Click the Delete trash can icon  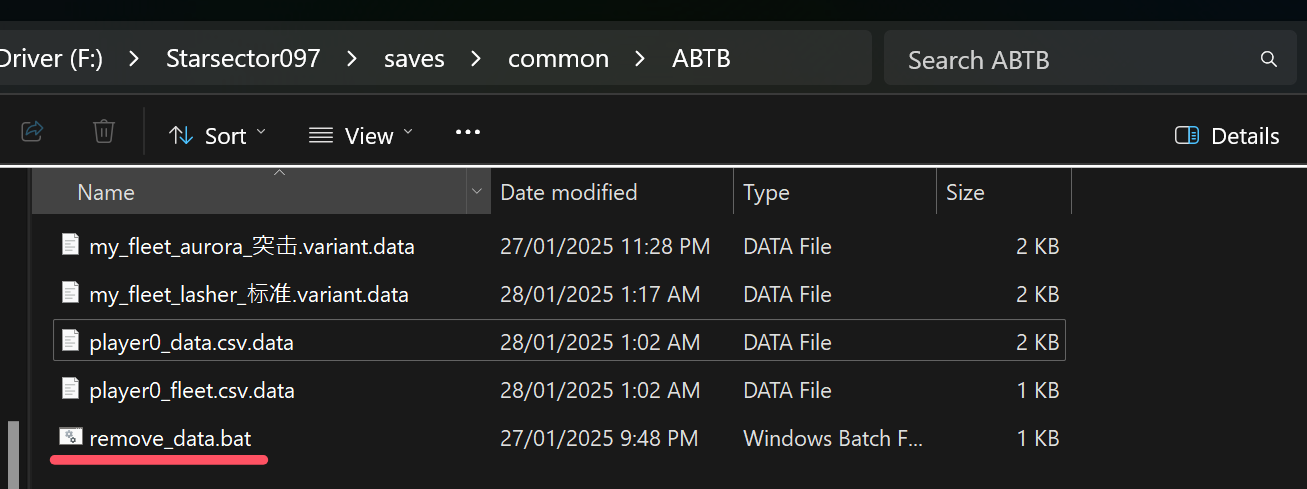pyautogui.click(x=104, y=131)
